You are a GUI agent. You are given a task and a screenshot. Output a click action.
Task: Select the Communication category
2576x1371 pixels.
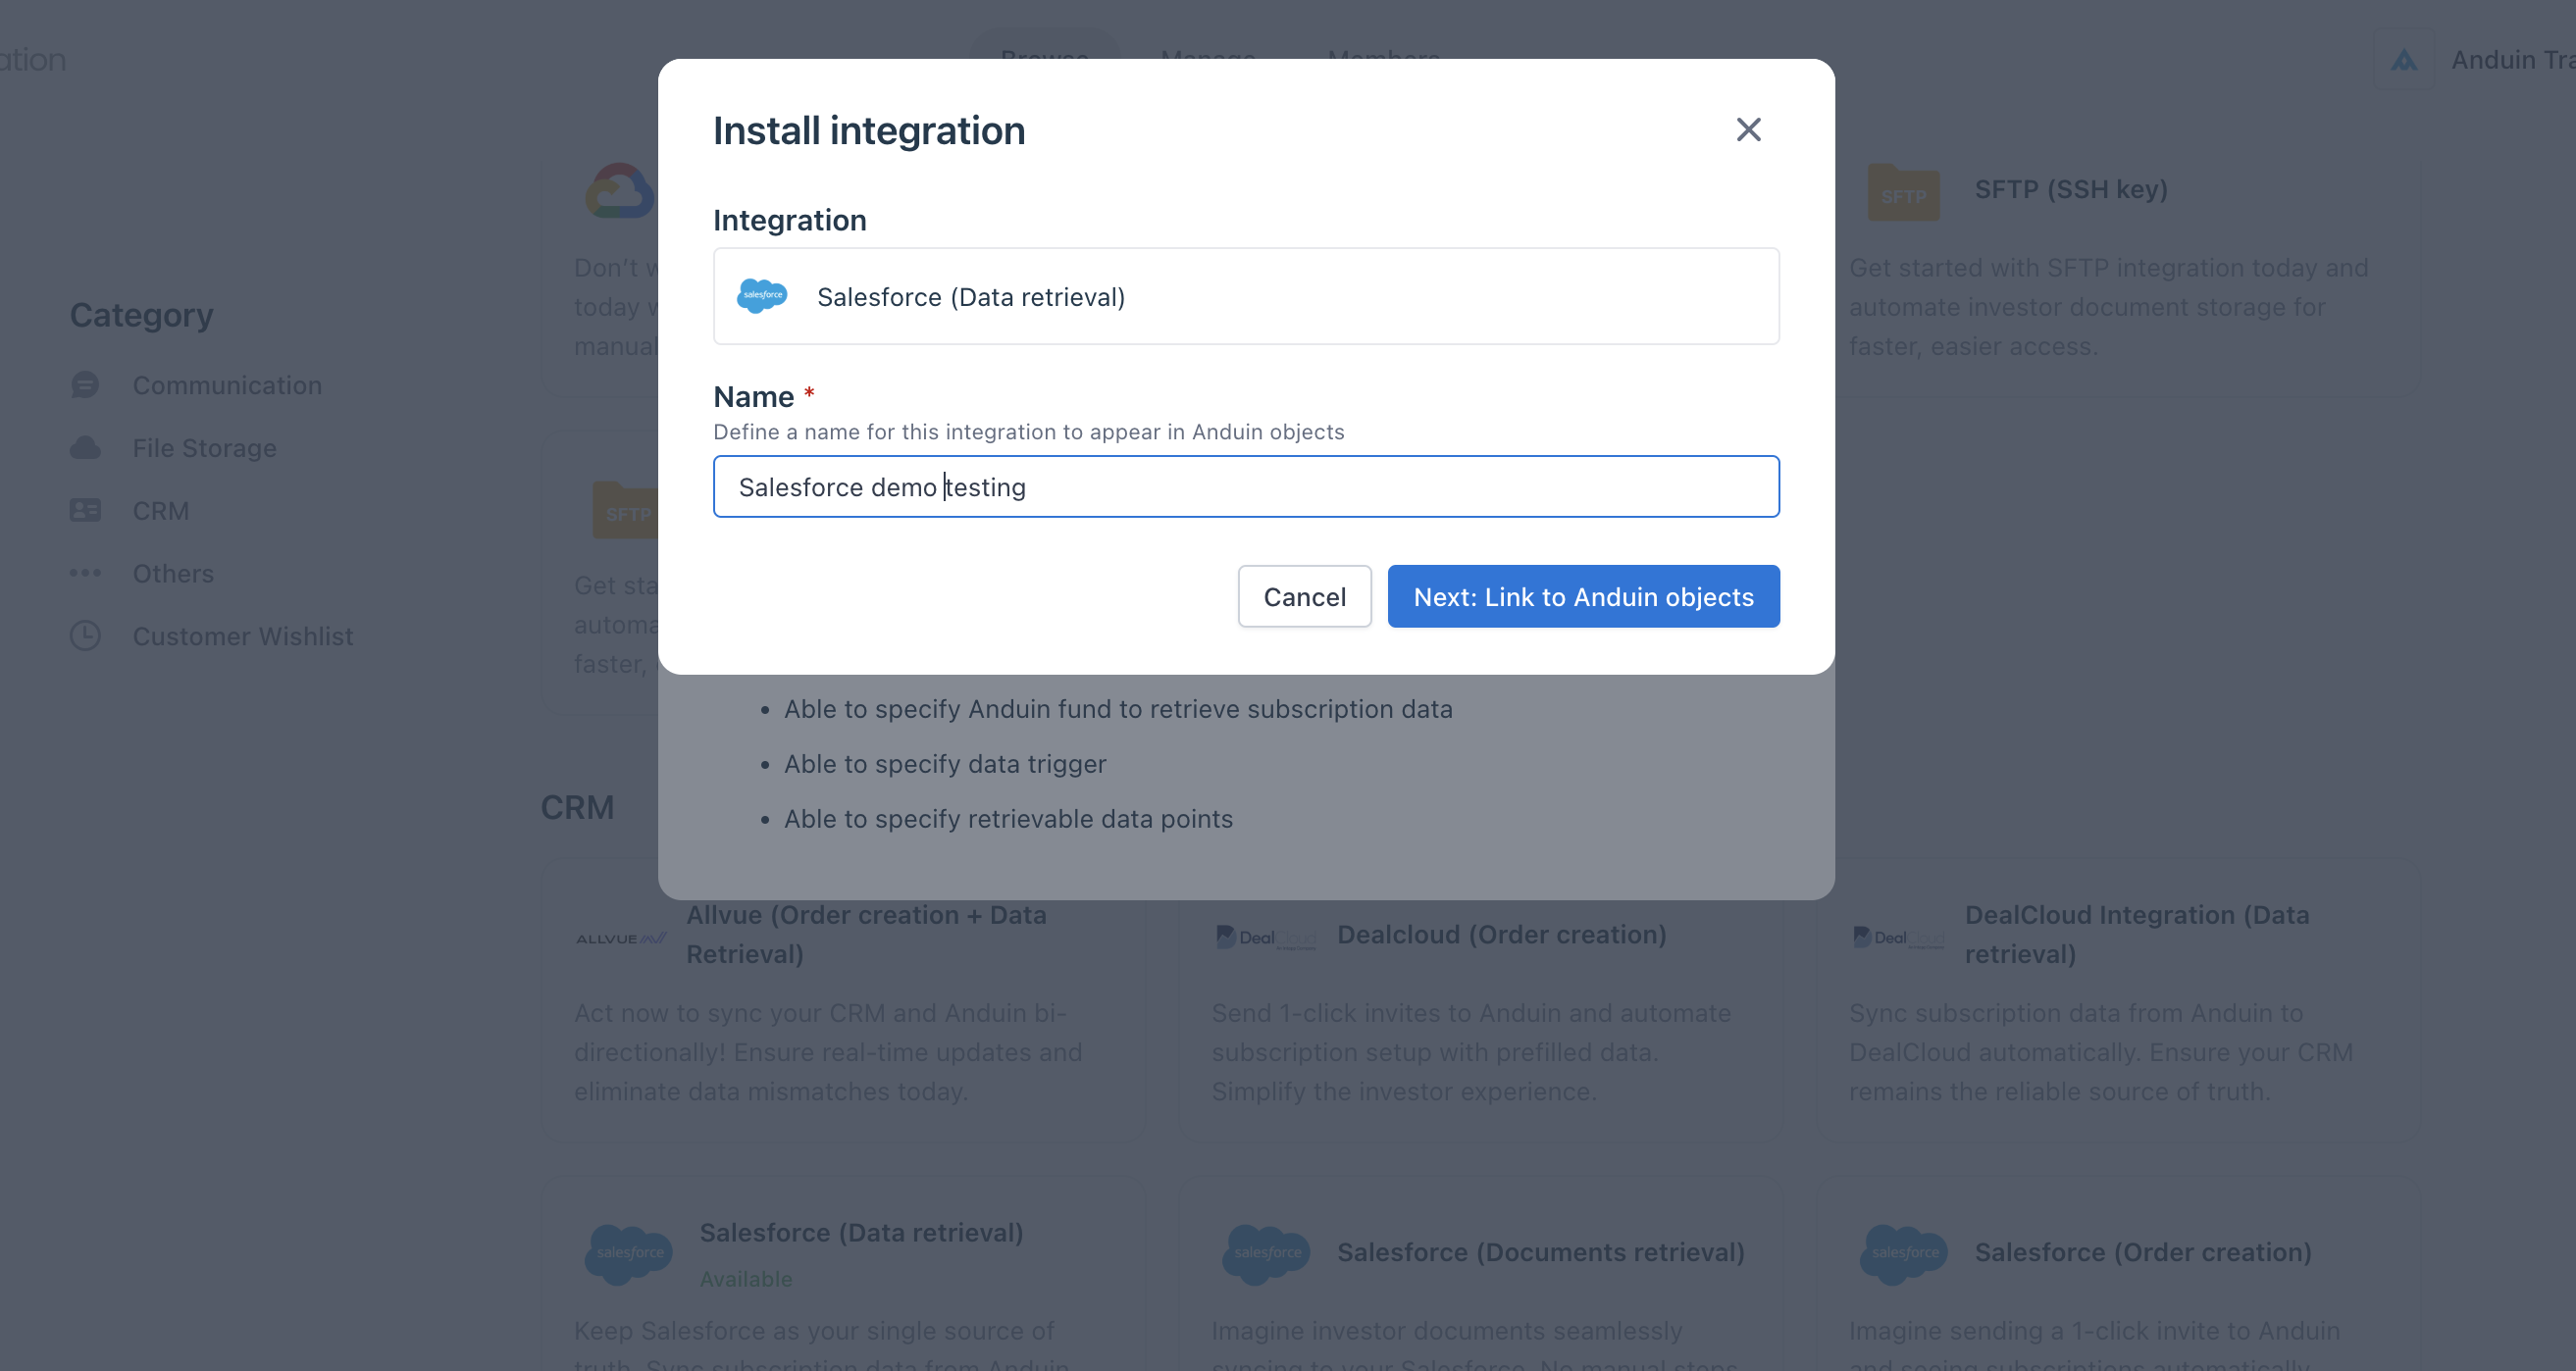(x=227, y=385)
